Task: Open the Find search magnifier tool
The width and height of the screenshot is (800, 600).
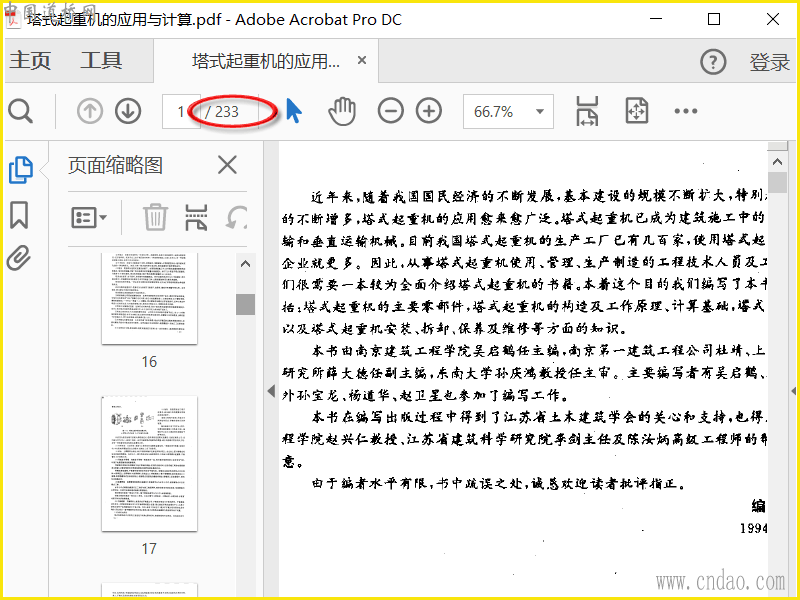Action: coord(20,111)
